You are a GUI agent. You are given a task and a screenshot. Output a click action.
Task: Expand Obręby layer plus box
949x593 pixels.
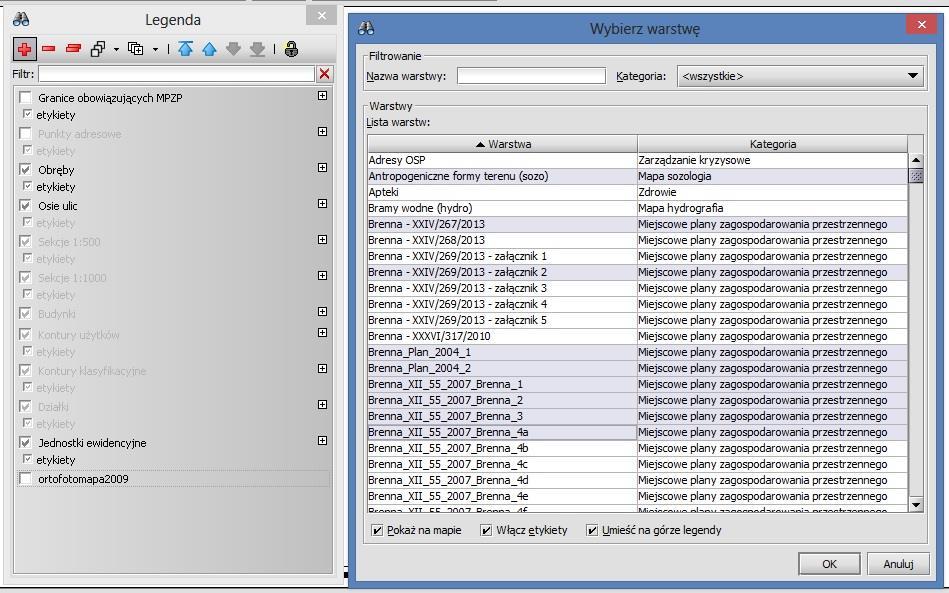click(x=323, y=168)
